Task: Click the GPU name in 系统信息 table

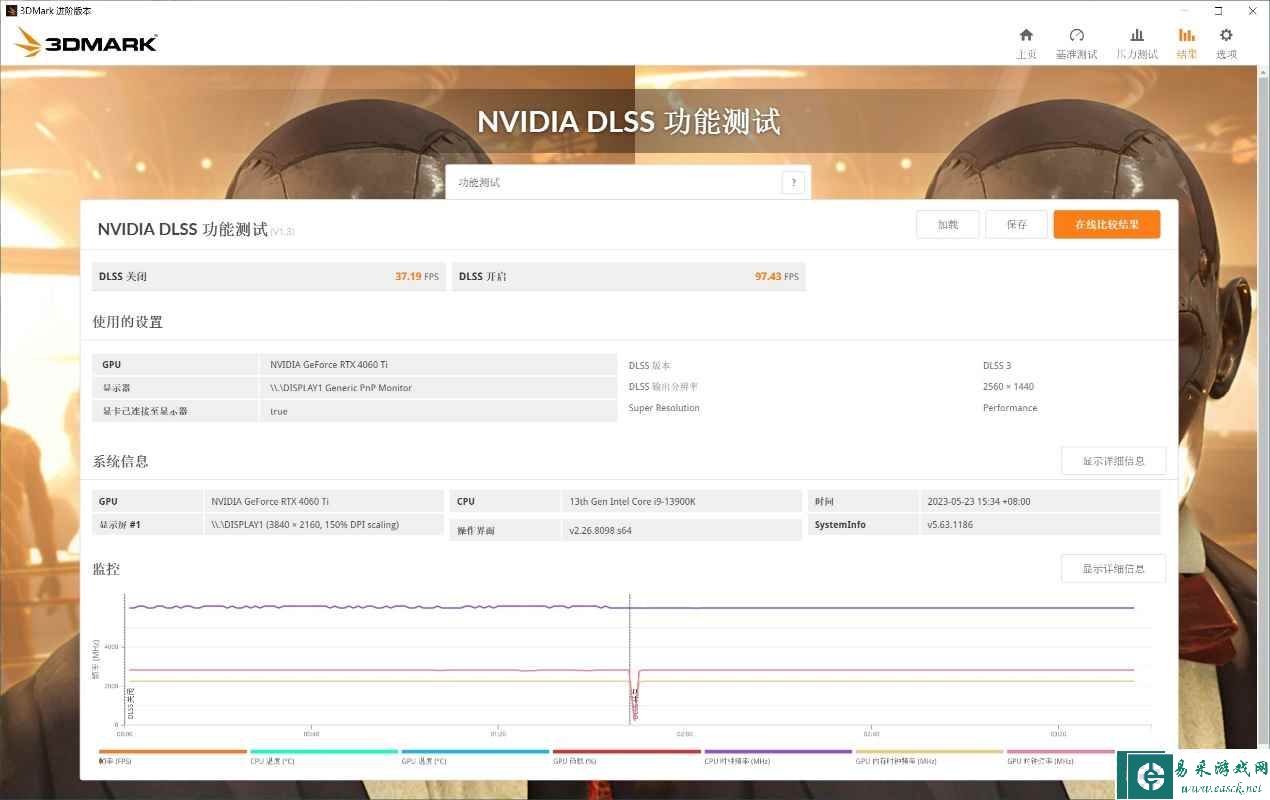Action: [269, 501]
